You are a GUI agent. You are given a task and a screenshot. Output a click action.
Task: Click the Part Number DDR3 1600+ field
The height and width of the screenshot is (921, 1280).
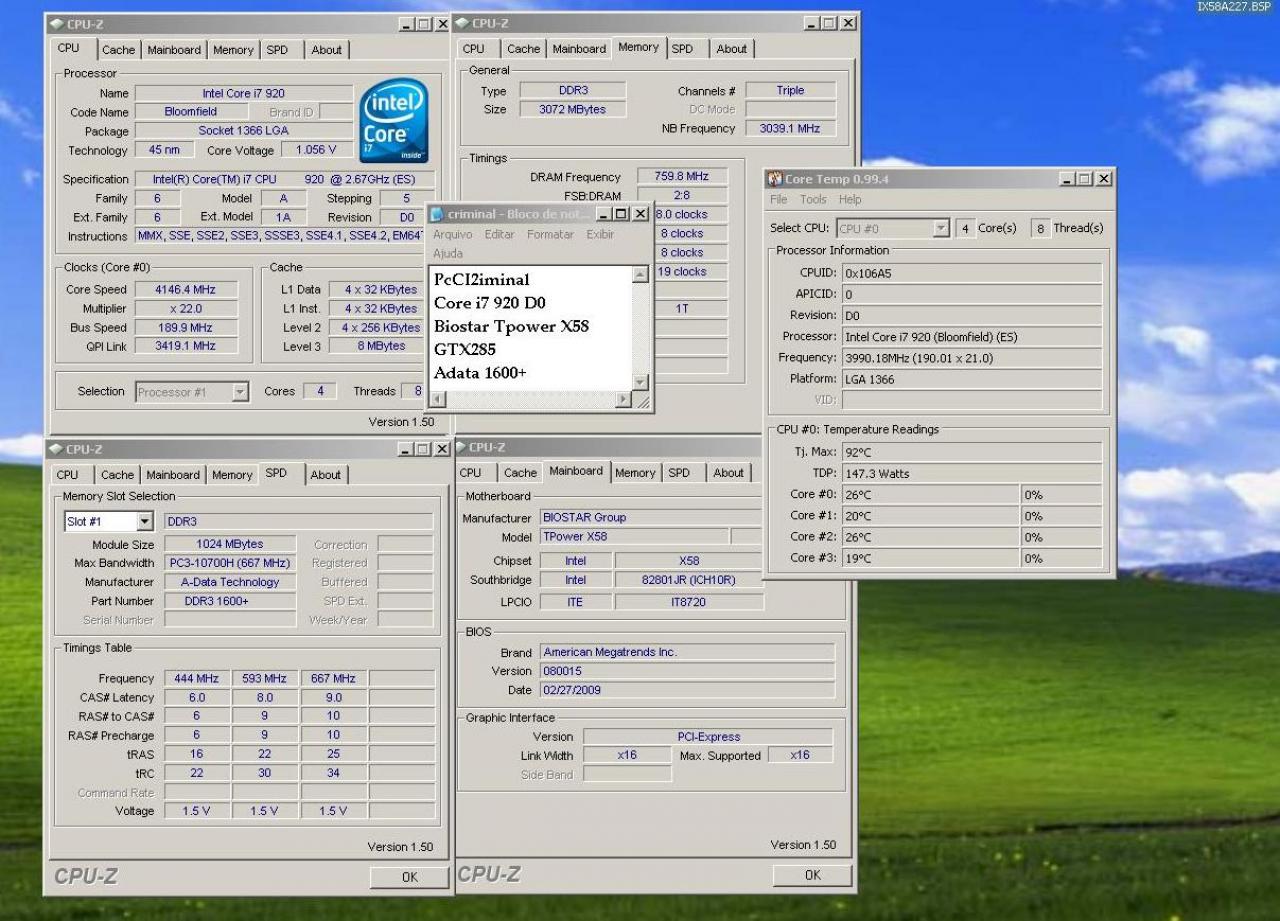click(230, 601)
